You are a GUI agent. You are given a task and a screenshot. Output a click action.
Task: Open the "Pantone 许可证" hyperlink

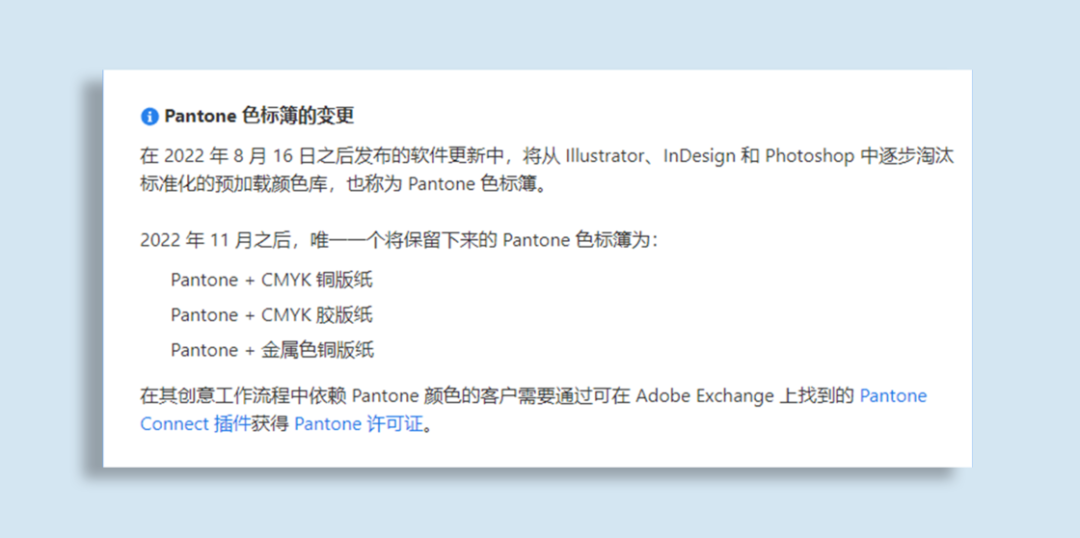point(359,424)
